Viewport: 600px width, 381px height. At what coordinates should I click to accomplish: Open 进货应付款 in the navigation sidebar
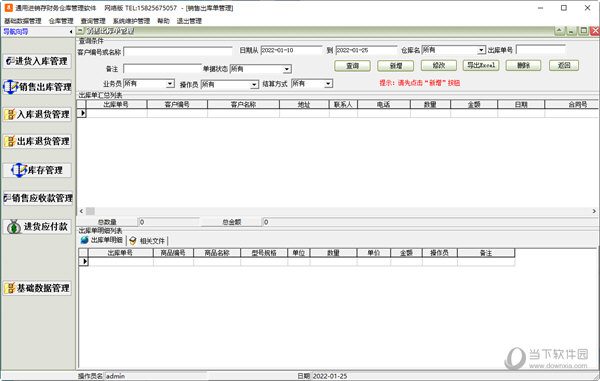(38, 227)
